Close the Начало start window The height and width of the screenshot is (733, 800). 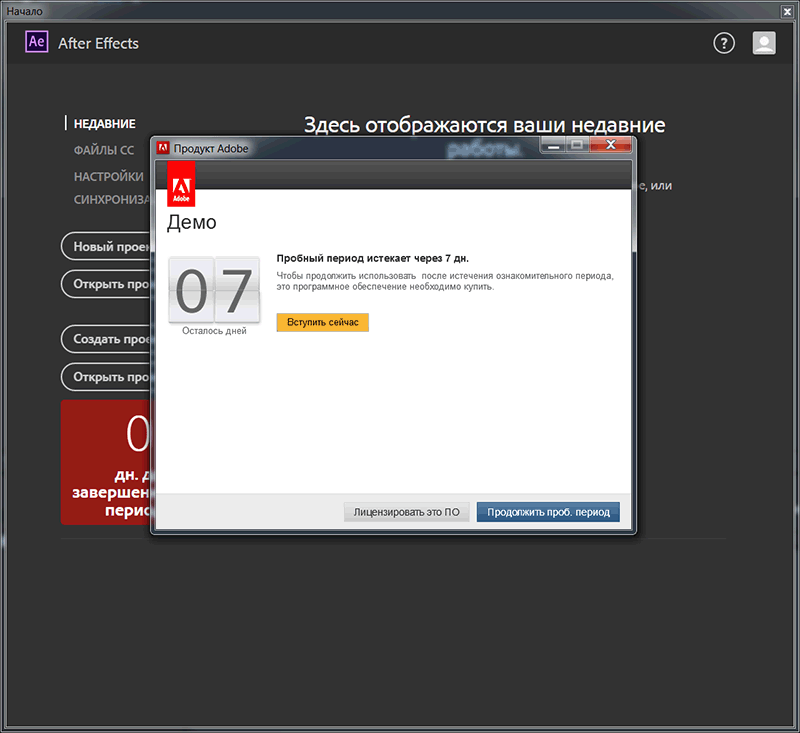[787, 11]
